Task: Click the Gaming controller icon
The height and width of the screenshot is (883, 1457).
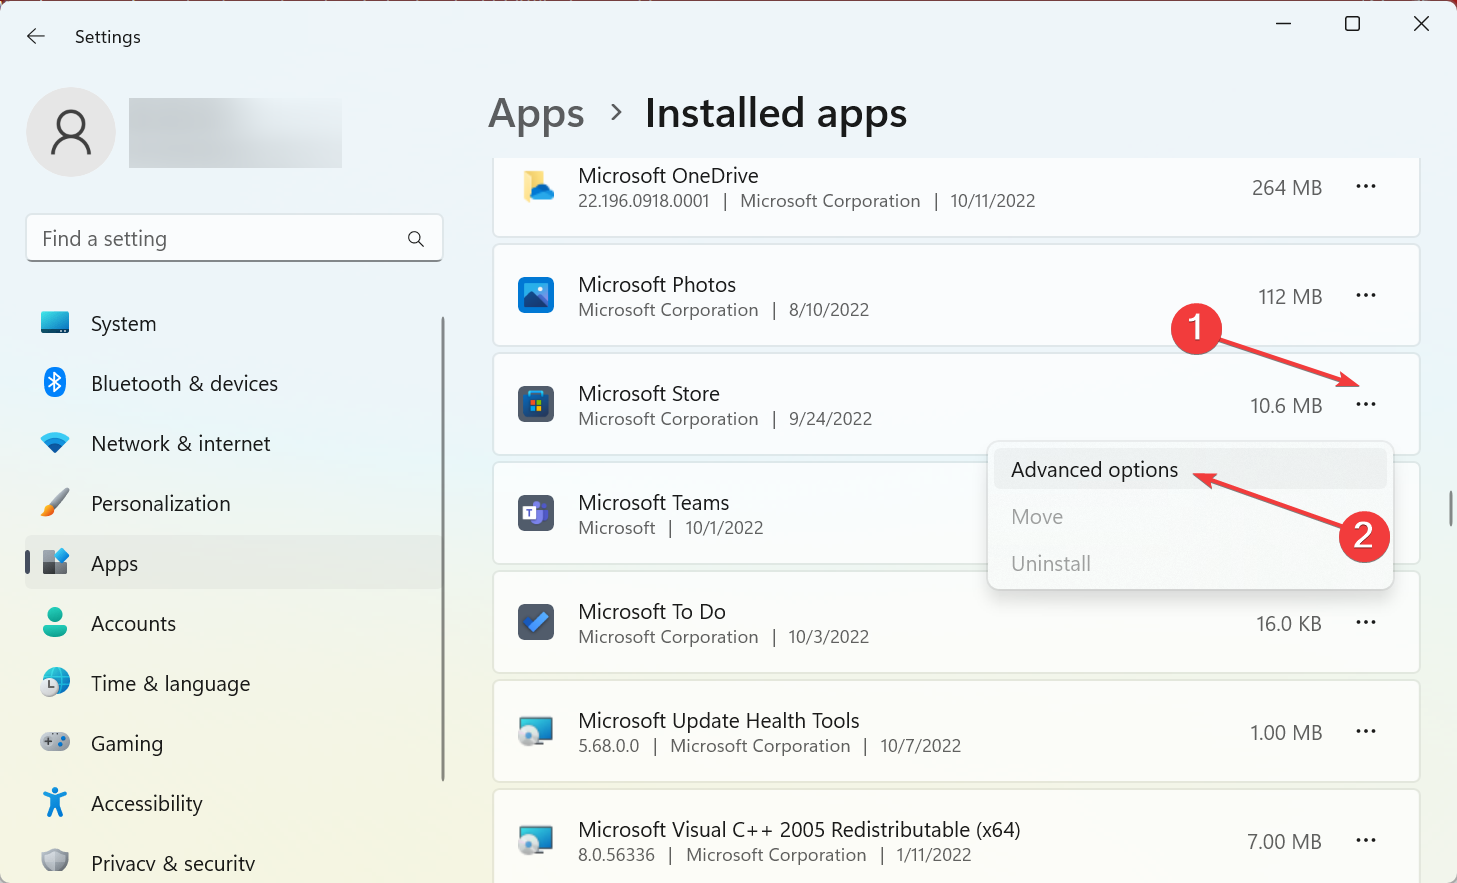Action: pos(55,742)
